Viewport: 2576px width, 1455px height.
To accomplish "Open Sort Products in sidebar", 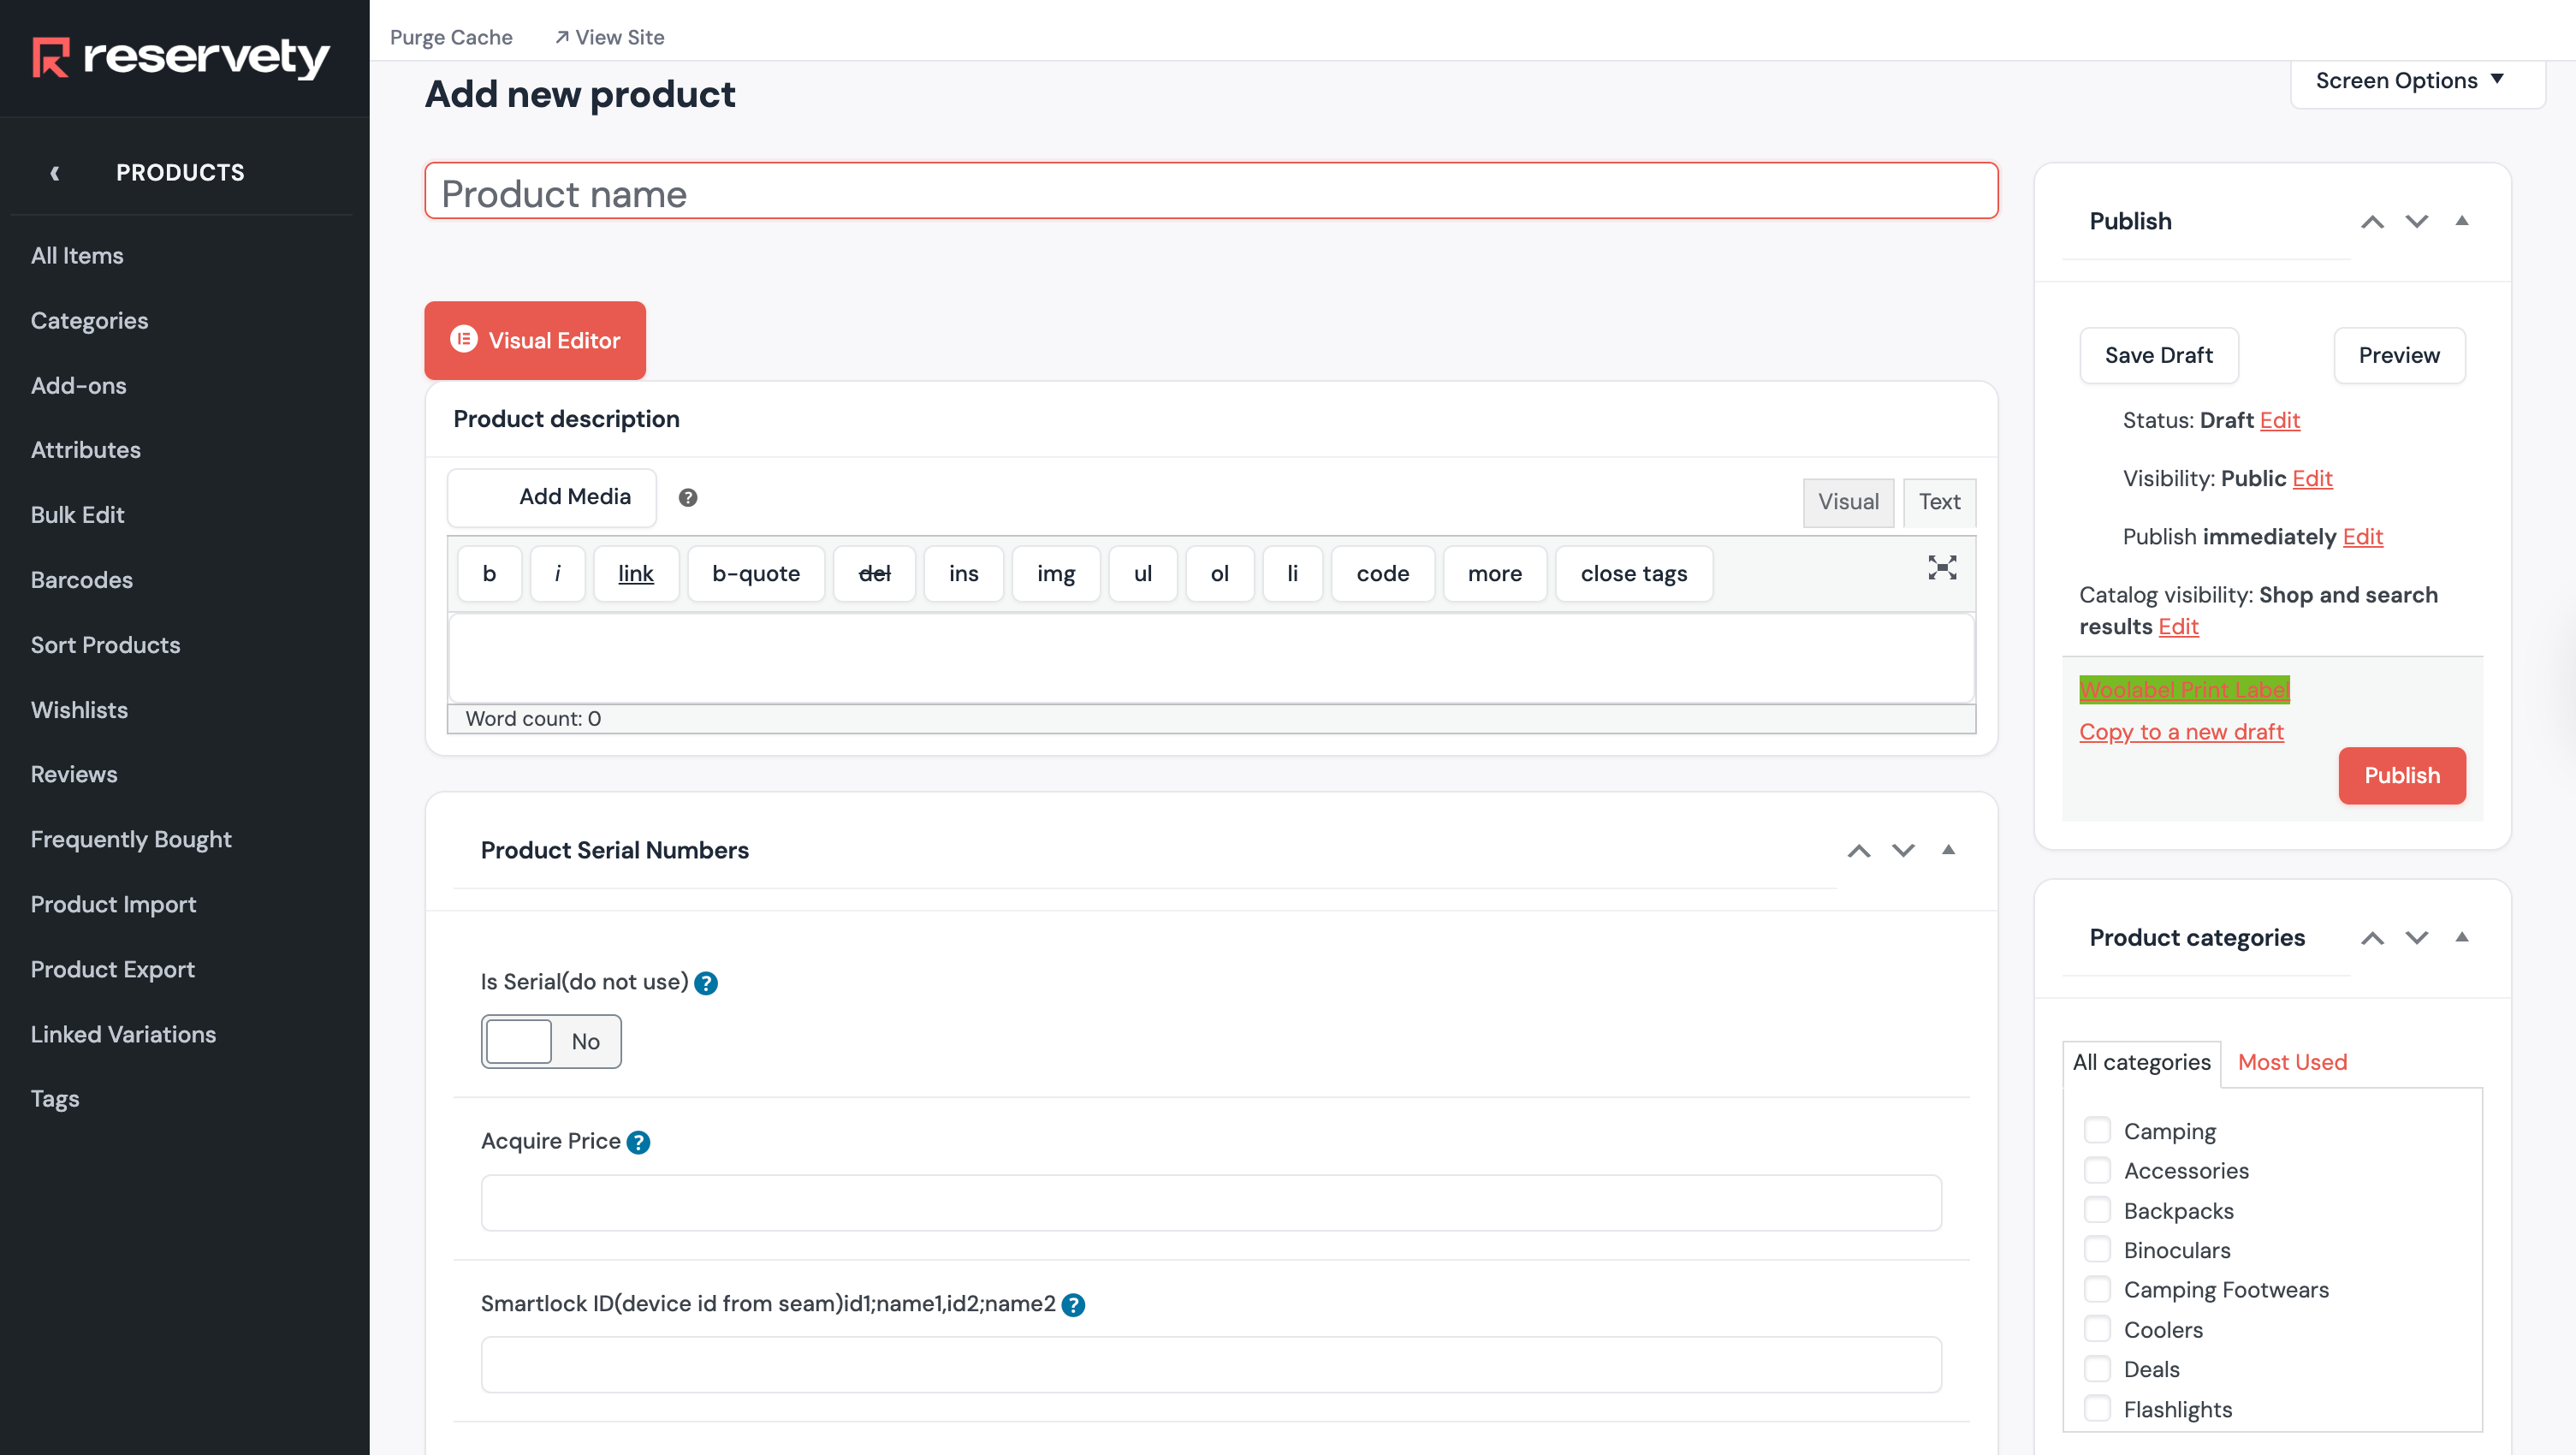I will 105,645.
